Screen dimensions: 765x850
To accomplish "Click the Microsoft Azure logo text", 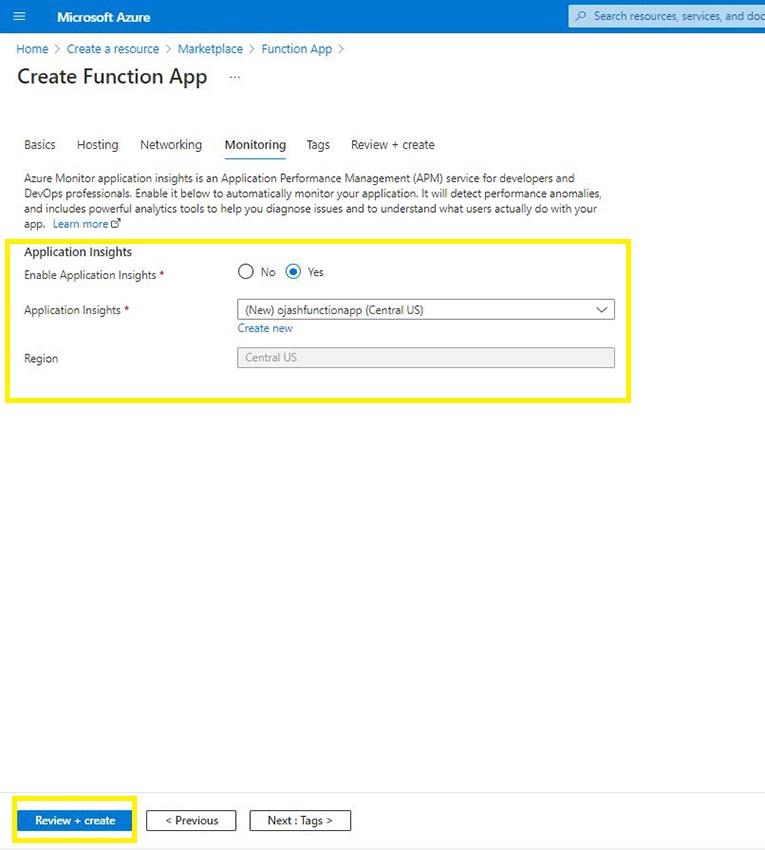I will pos(104,17).
